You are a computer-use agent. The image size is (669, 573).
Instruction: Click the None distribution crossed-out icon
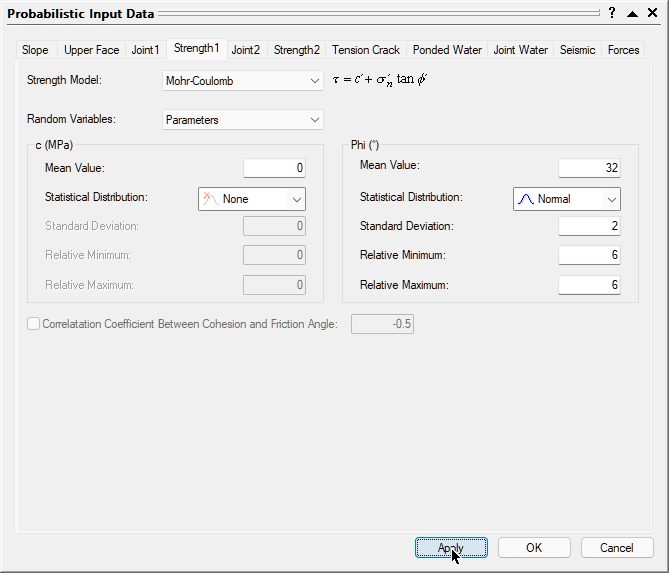(211, 199)
